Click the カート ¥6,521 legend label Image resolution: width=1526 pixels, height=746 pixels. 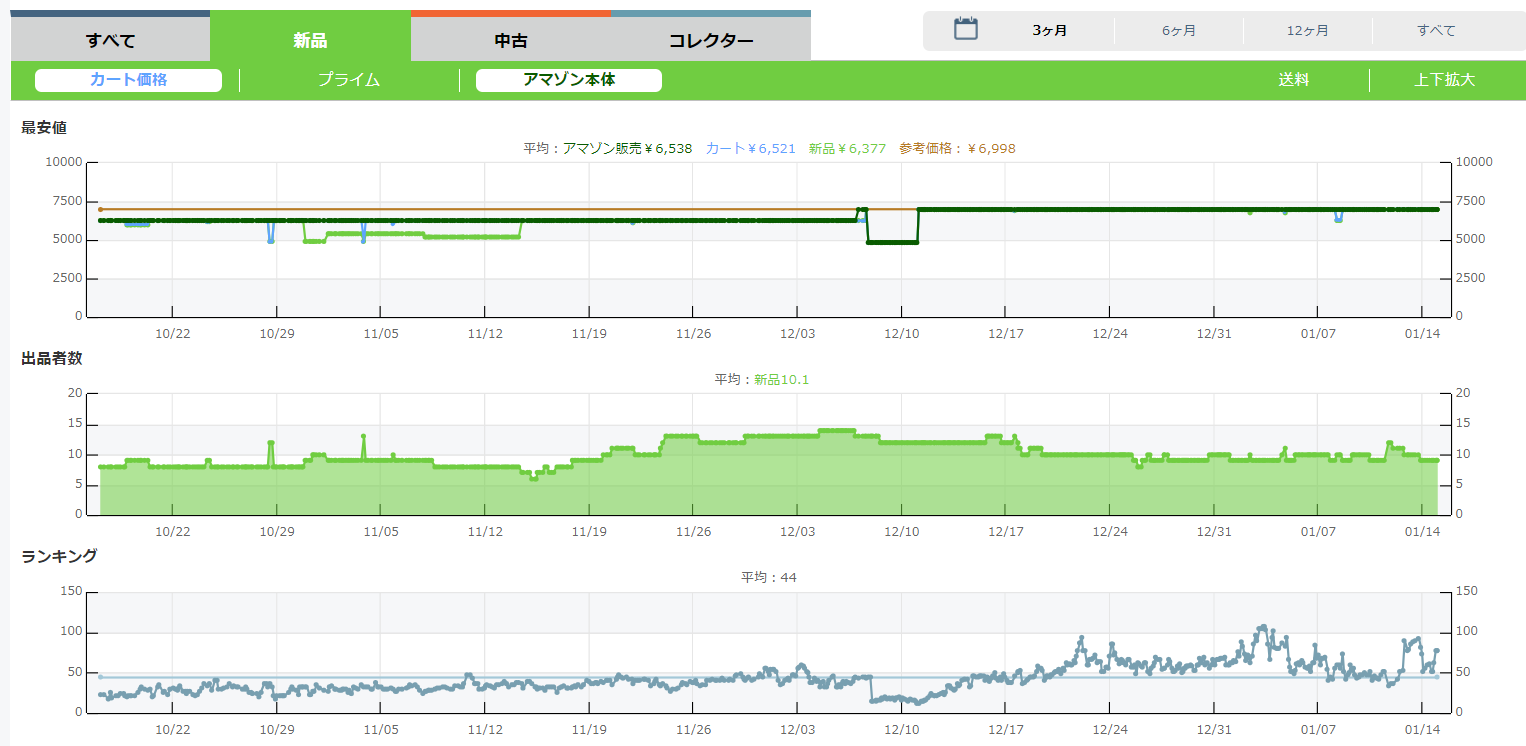750,148
